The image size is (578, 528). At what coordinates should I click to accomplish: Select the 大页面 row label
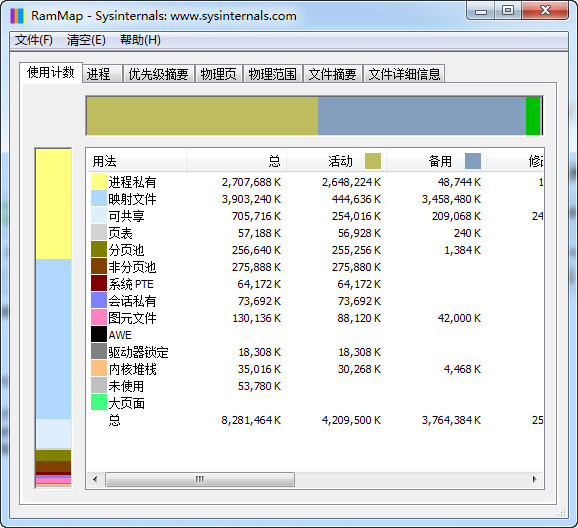pyautogui.click(x=126, y=402)
